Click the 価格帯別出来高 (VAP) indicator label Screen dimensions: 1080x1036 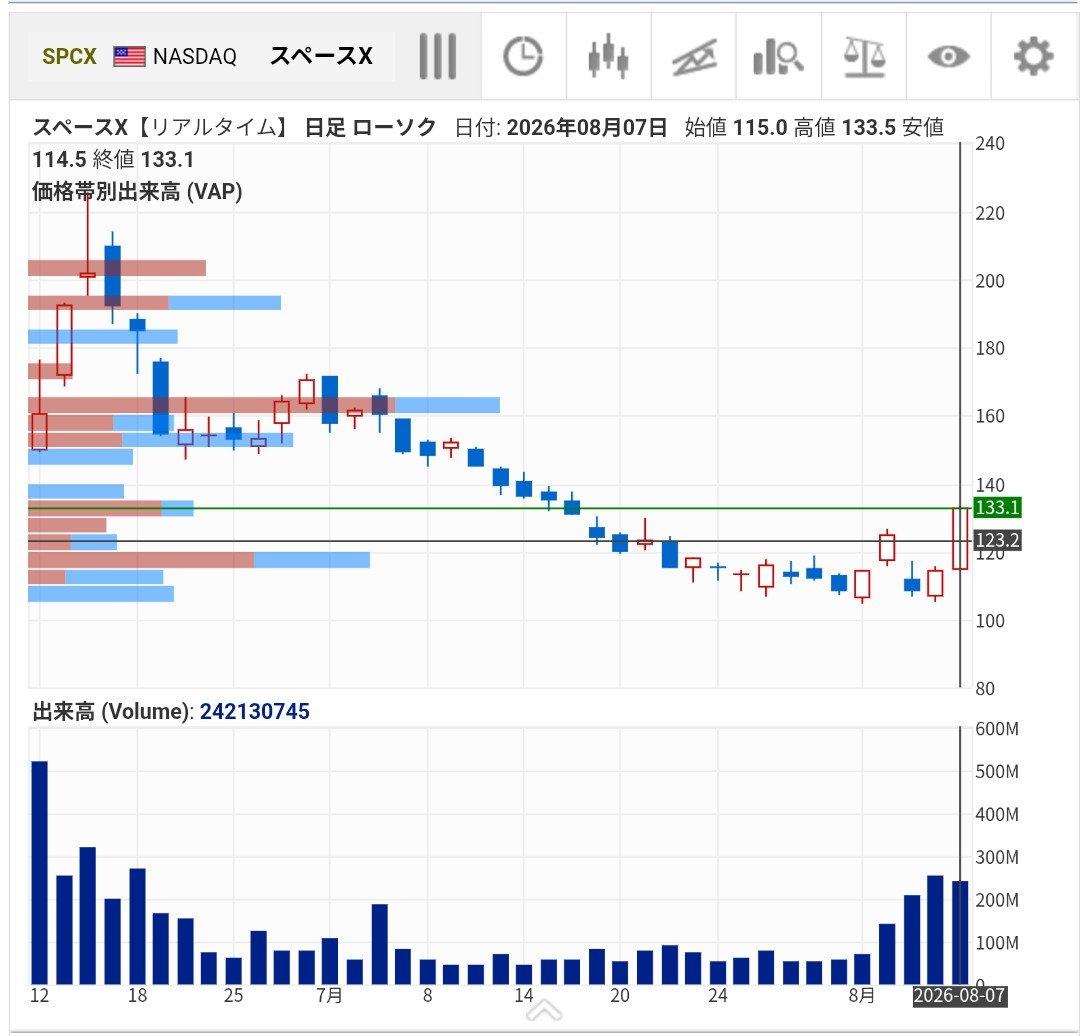[137, 191]
